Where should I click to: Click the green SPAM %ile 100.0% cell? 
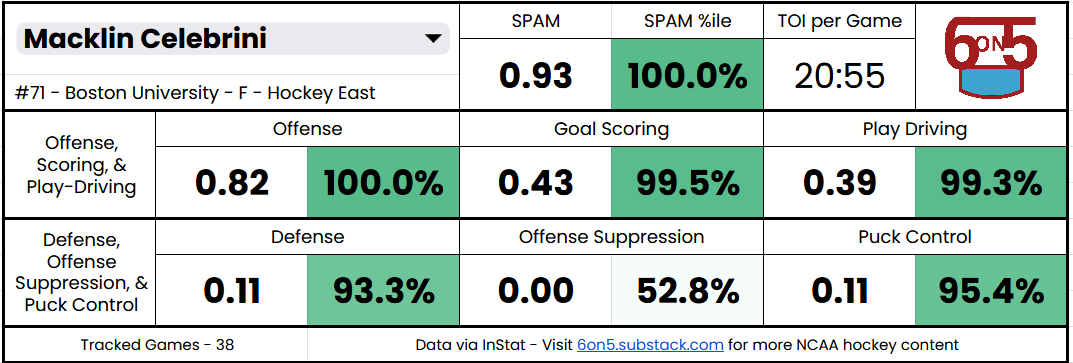pyautogui.click(x=687, y=75)
